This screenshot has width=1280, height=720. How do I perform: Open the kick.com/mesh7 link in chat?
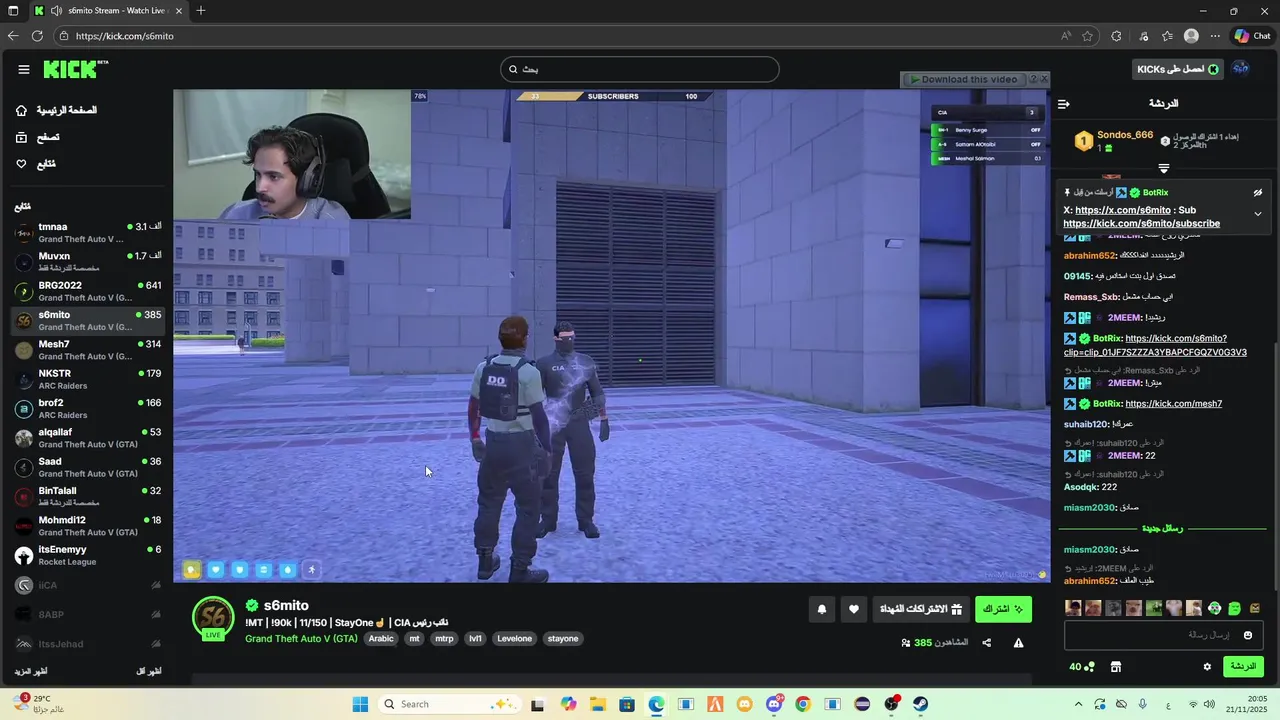pos(1173,404)
